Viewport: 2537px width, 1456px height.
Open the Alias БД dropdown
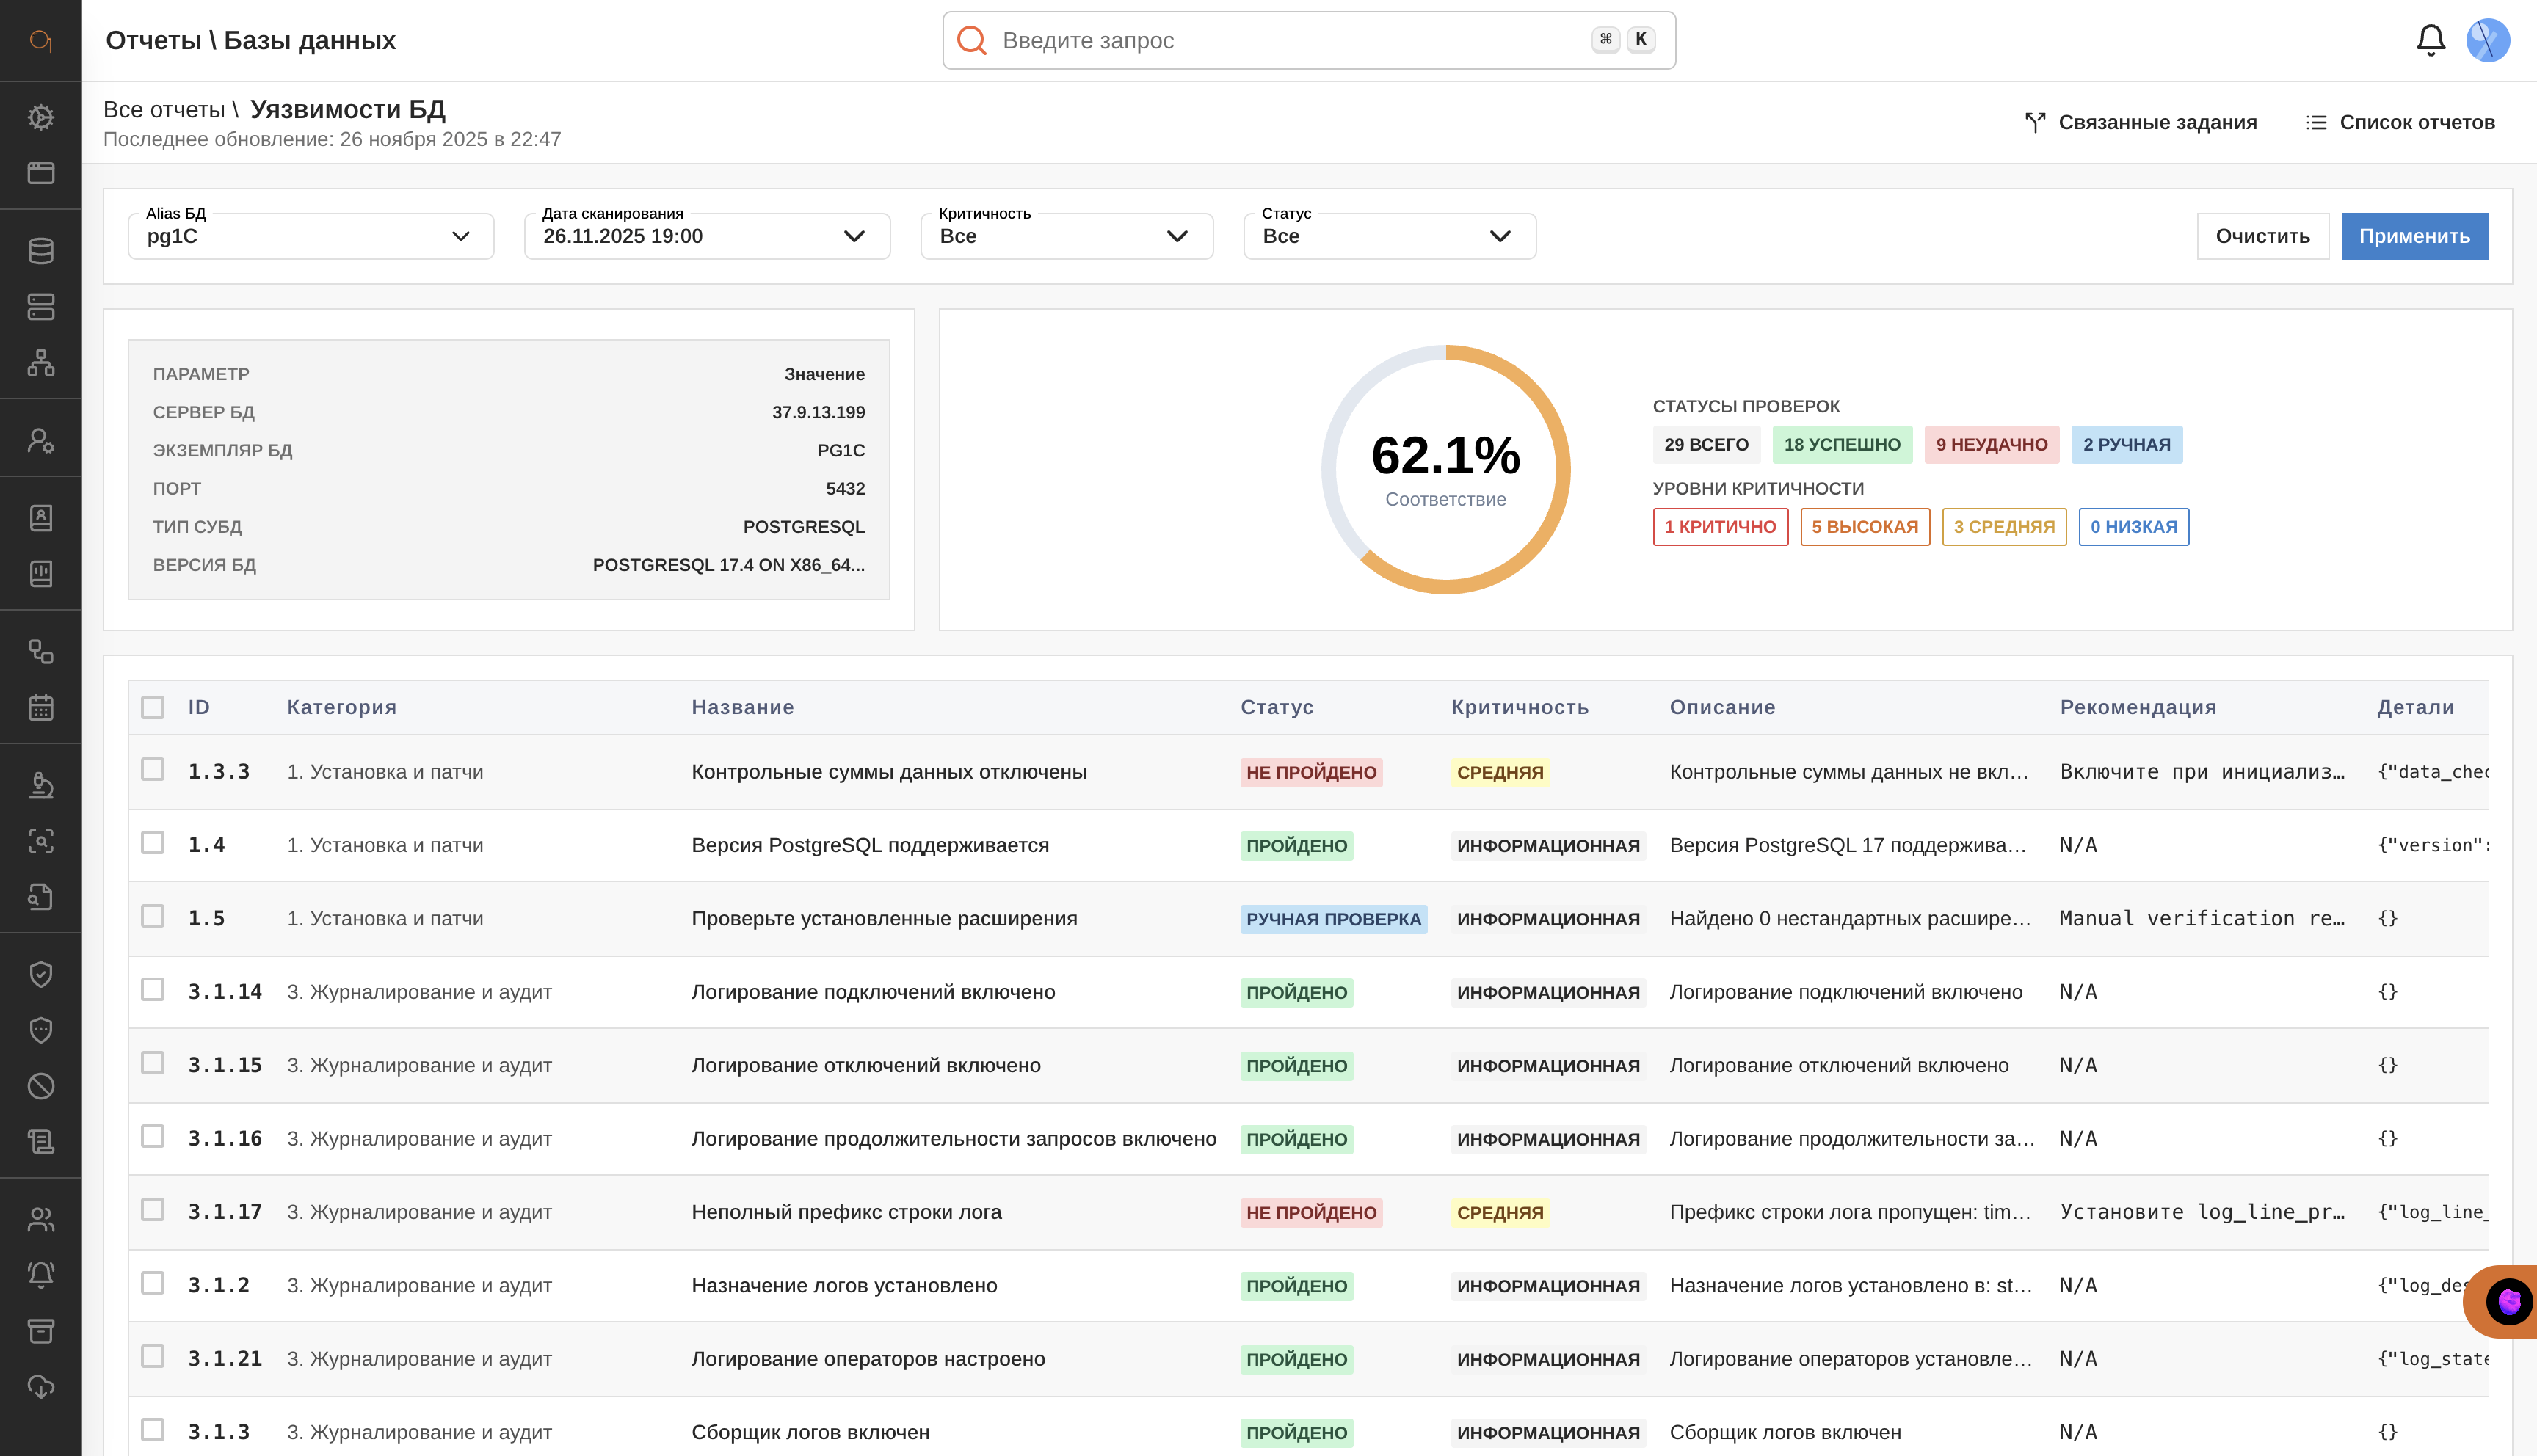(x=311, y=236)
